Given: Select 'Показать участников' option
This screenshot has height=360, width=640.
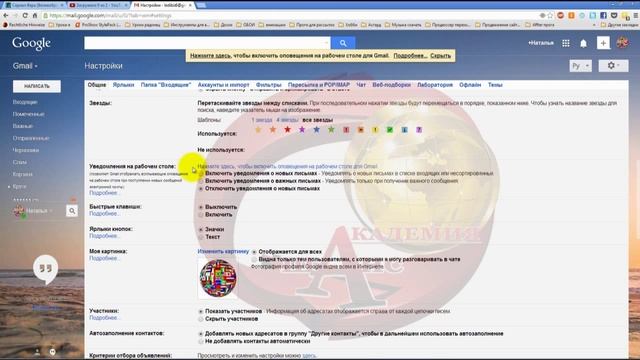Looking at the screenshot, I should [201, 311].
